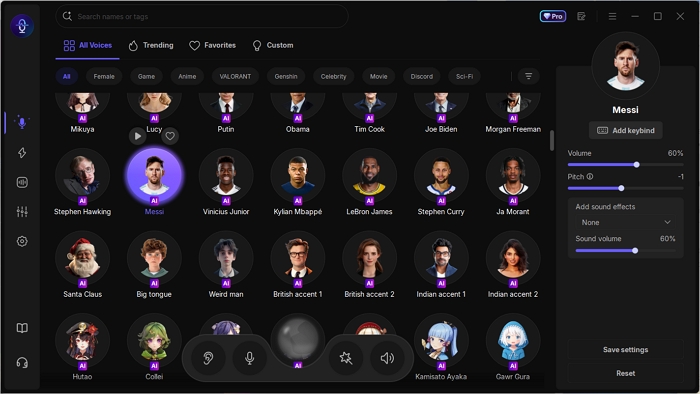Click the pitch info icon

click(590, 177)
